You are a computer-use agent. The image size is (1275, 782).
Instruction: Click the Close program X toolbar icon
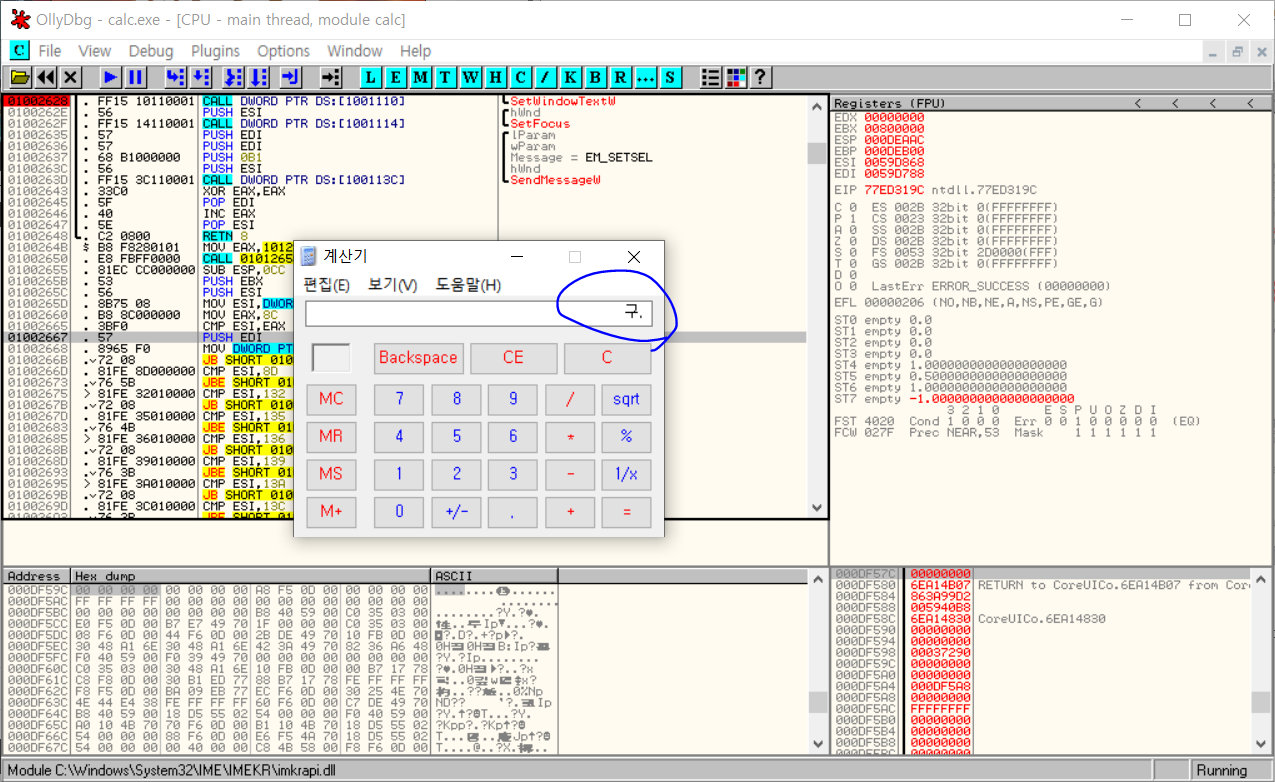coord(71,77)
